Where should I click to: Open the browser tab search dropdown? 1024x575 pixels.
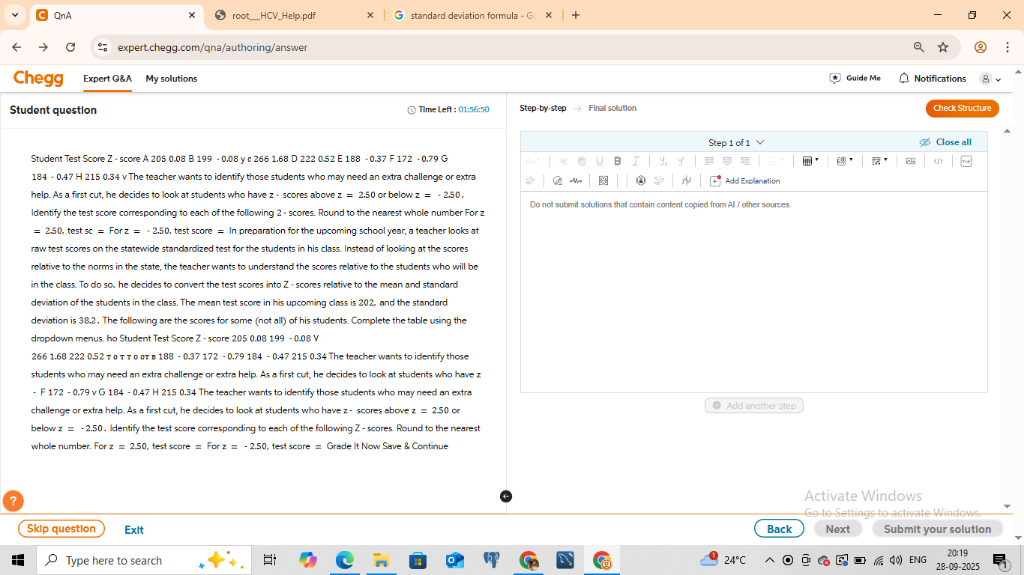[15, 15]
